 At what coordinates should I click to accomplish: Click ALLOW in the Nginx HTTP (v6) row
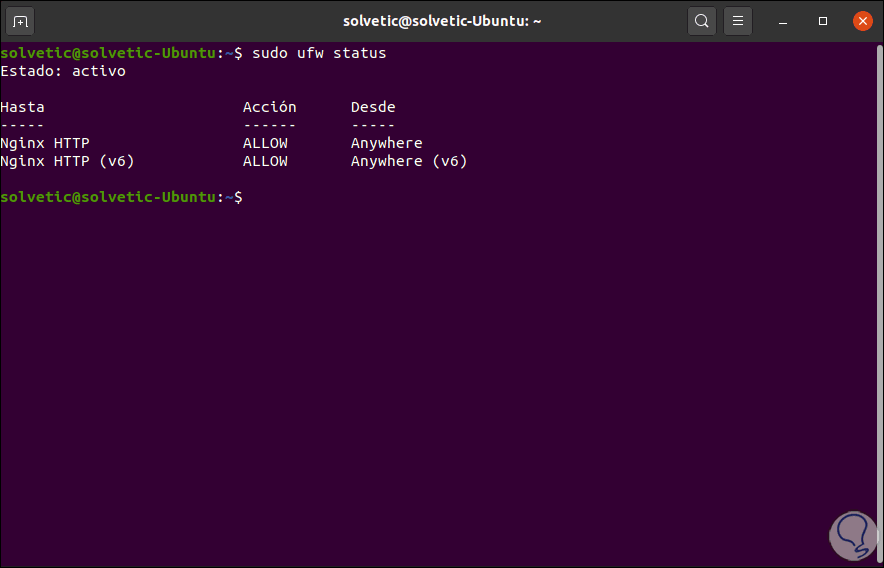pos(265,161)
